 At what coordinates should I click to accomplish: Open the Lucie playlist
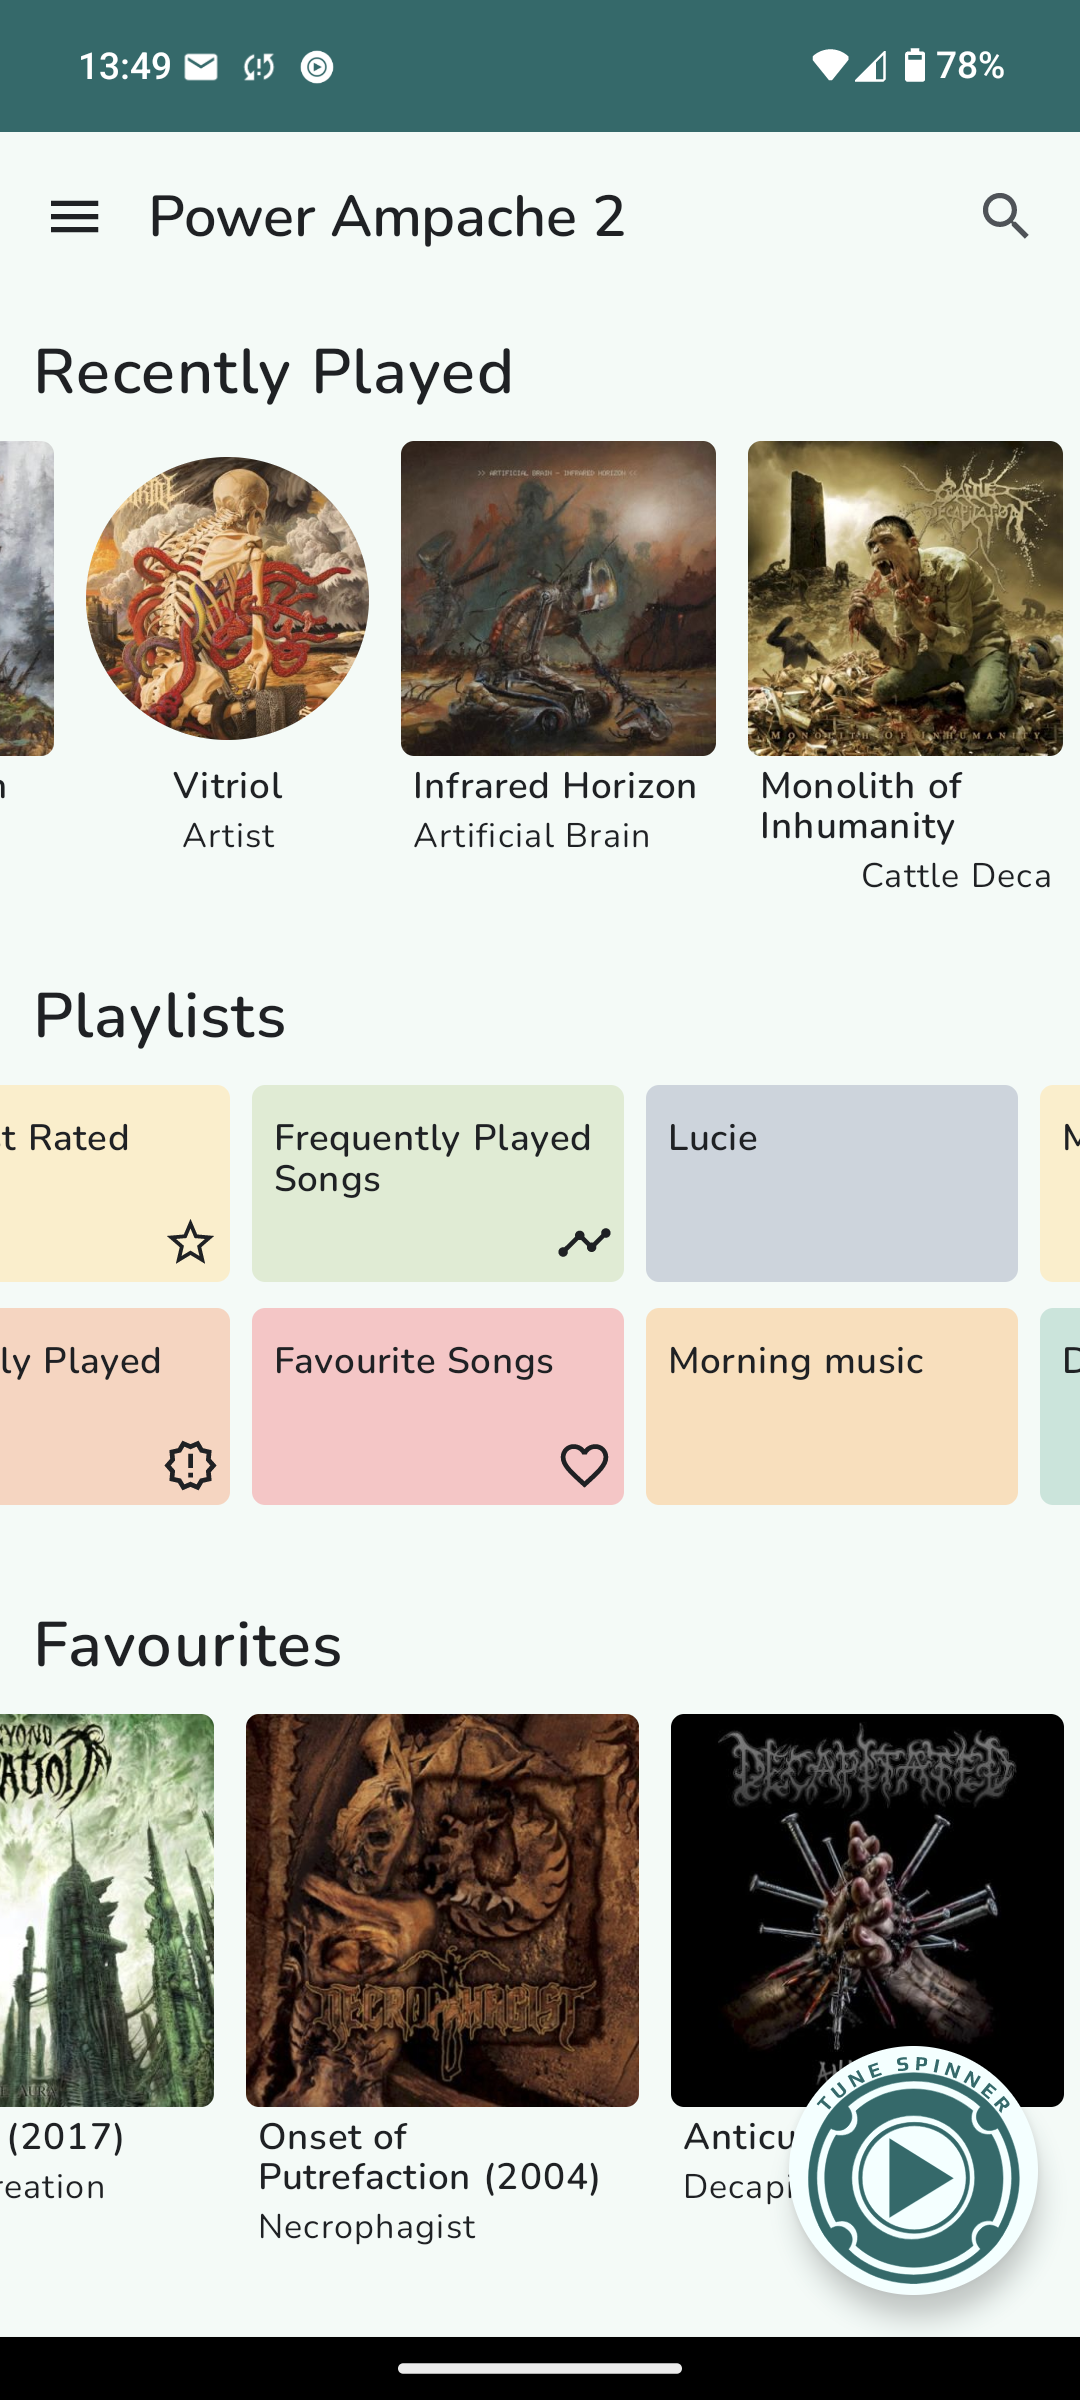pyautogui.click(x=831, y=1183)
